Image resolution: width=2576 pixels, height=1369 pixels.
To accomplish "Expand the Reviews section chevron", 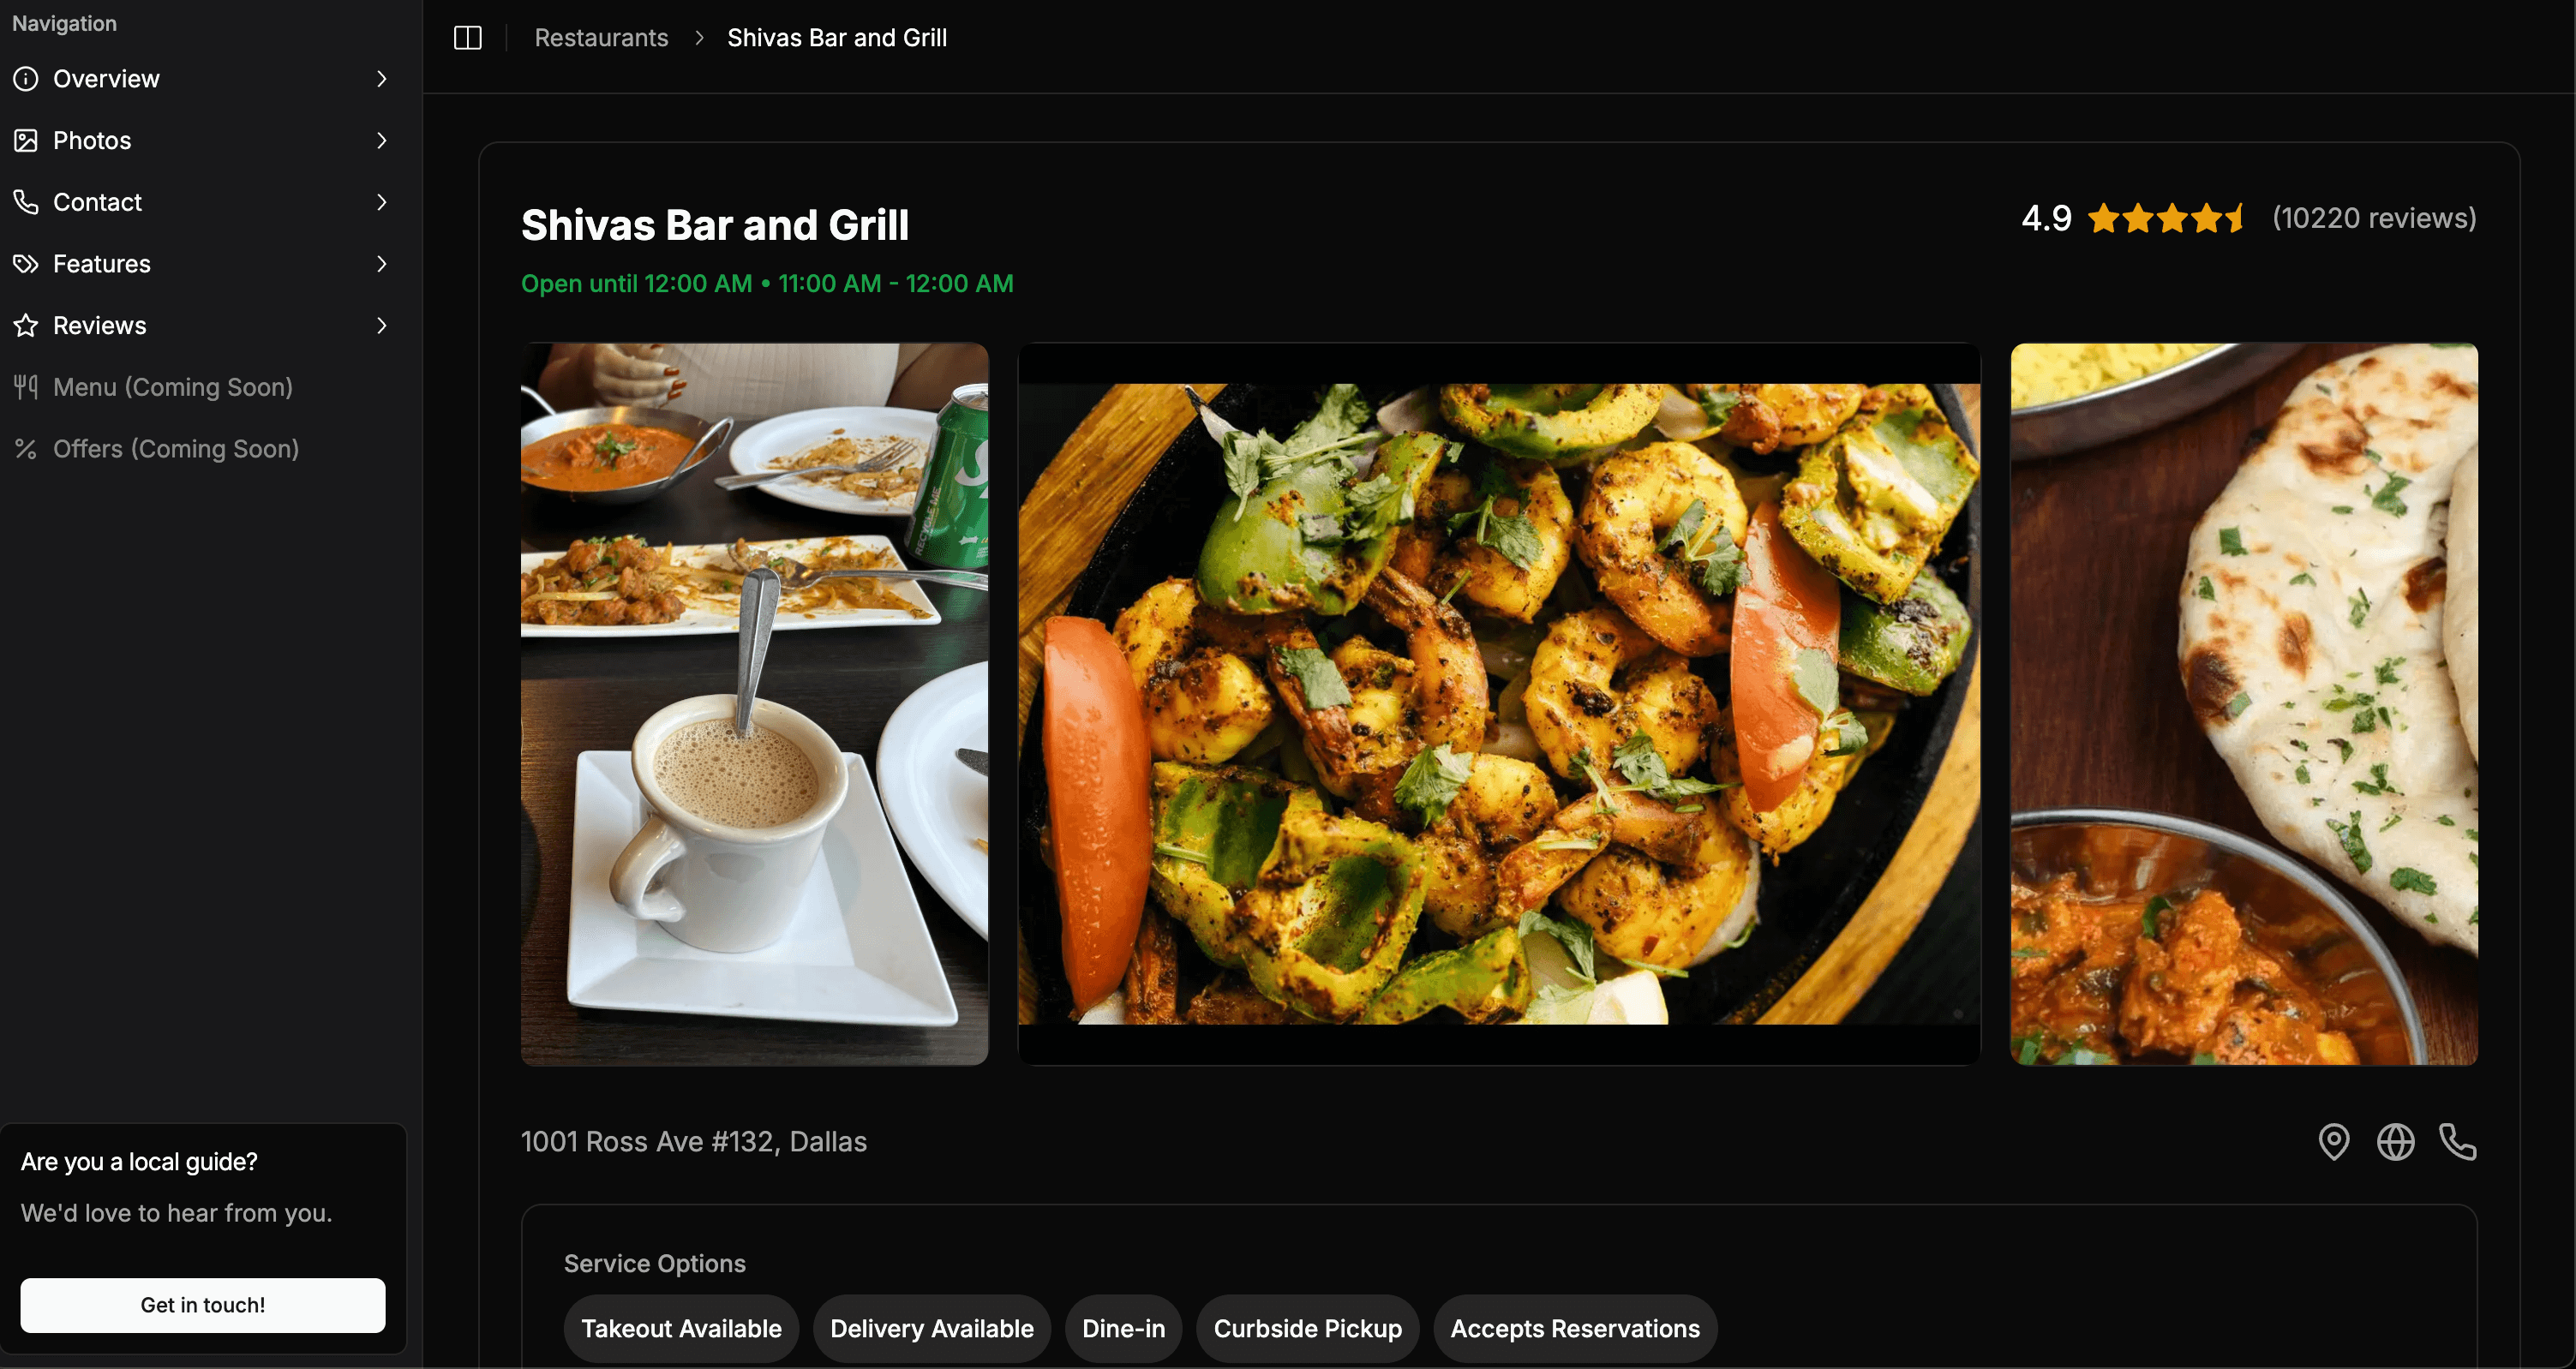I will click(x=378, y=324).
